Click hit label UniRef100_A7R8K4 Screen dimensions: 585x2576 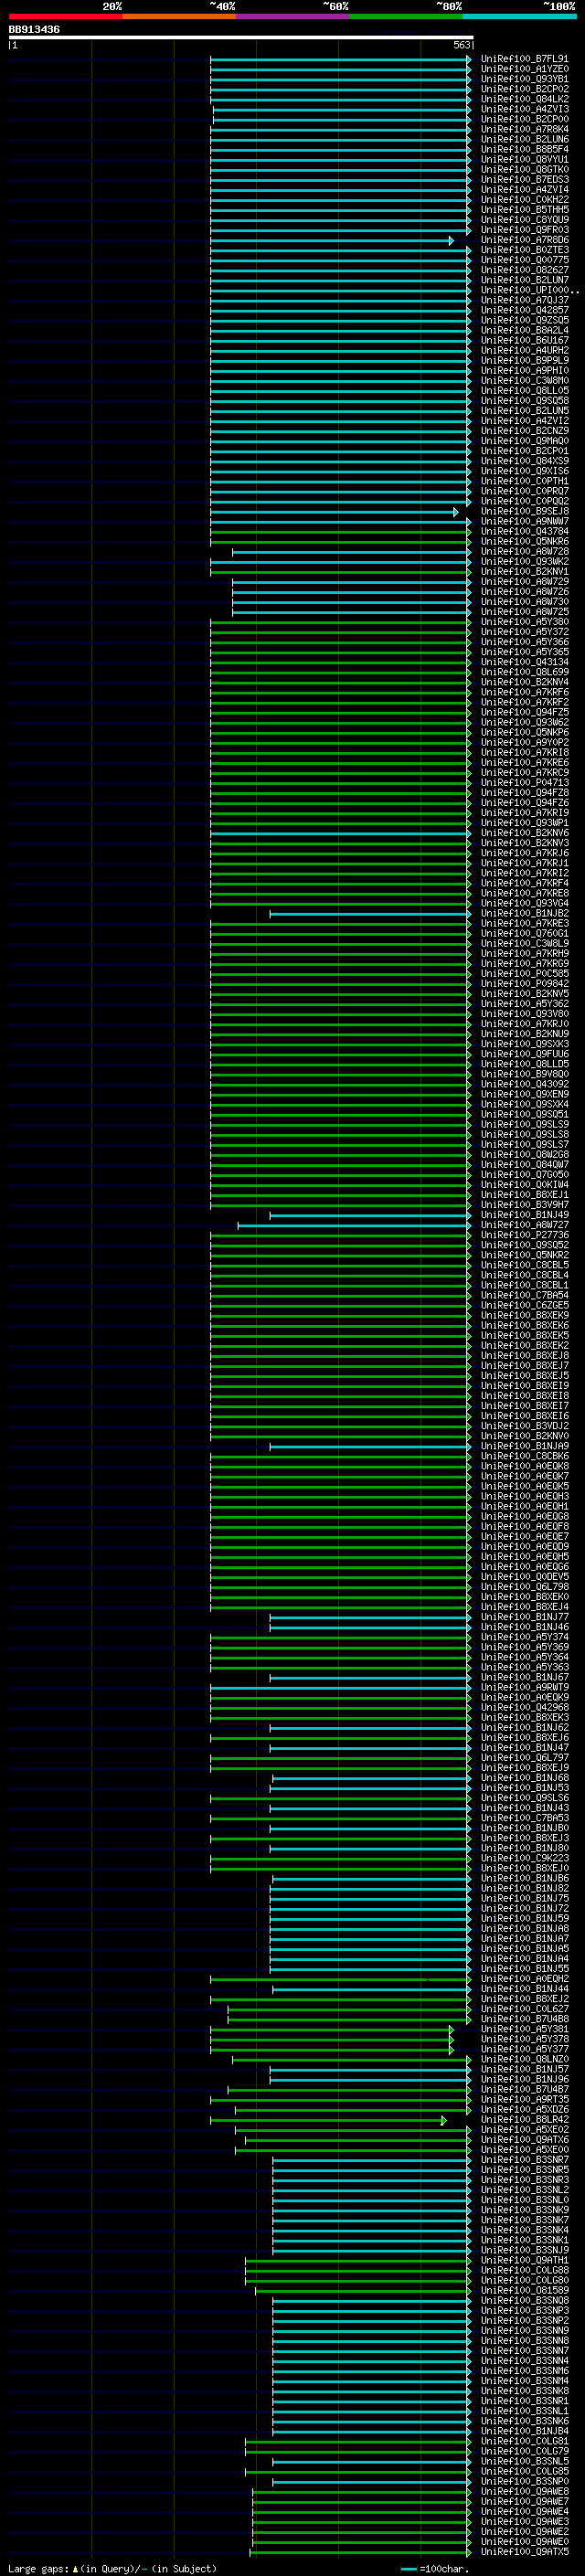point(525,129)
